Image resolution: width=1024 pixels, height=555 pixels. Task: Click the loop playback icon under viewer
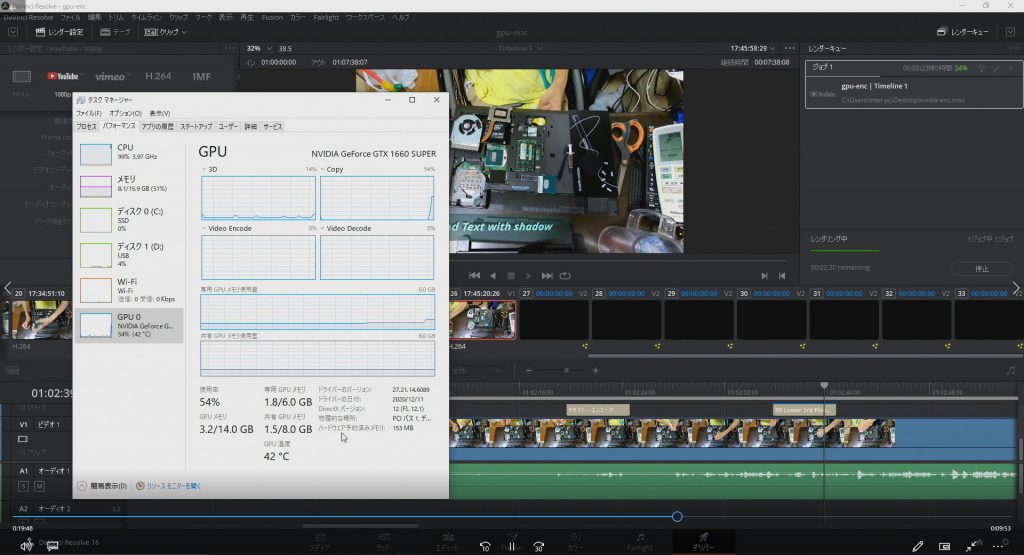pos(565,275)
